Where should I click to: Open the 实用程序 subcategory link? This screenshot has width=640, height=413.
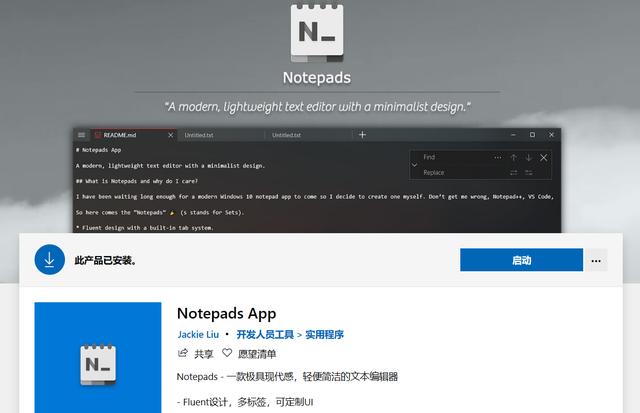point(324,335)
